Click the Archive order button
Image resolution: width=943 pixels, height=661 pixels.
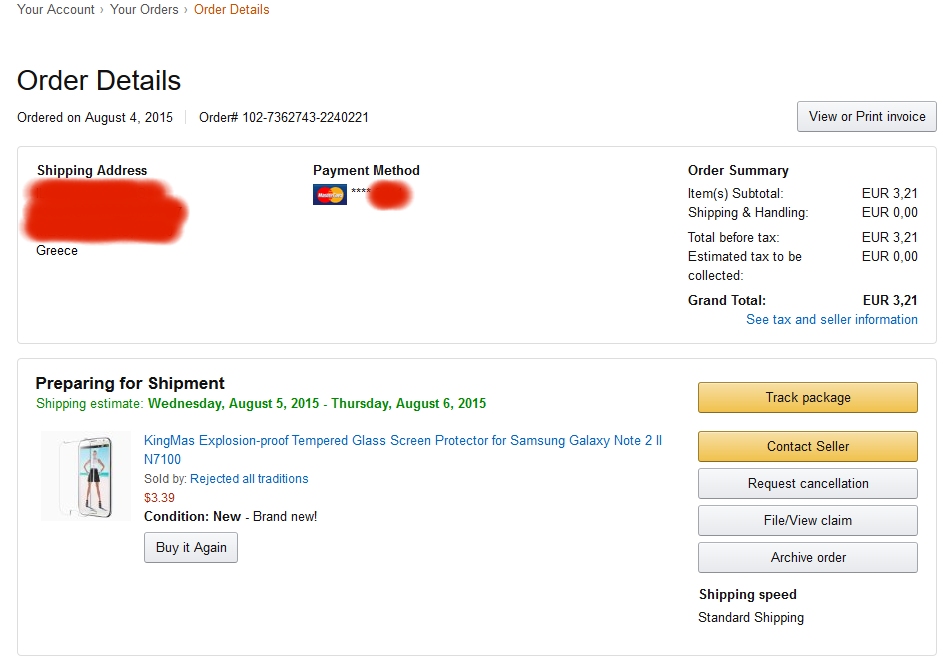(808, 558)
